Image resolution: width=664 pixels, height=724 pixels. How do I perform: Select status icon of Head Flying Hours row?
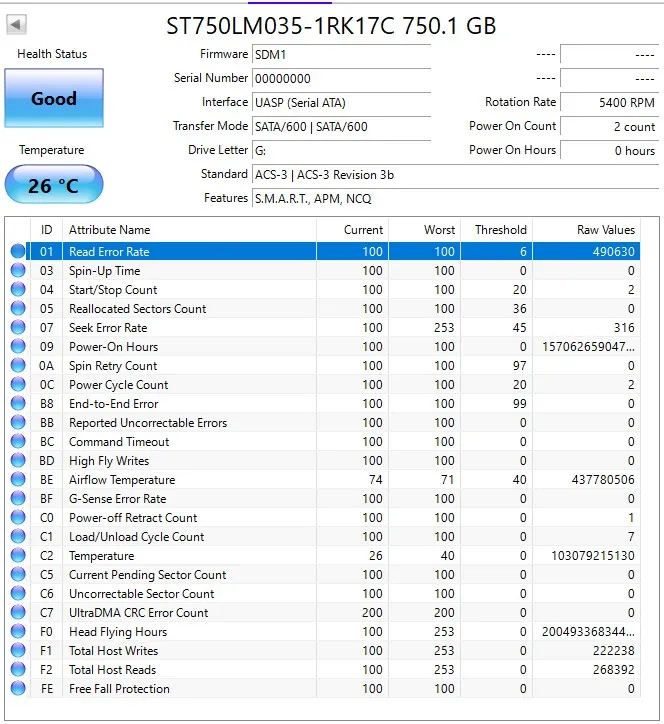tap(18, 631)
